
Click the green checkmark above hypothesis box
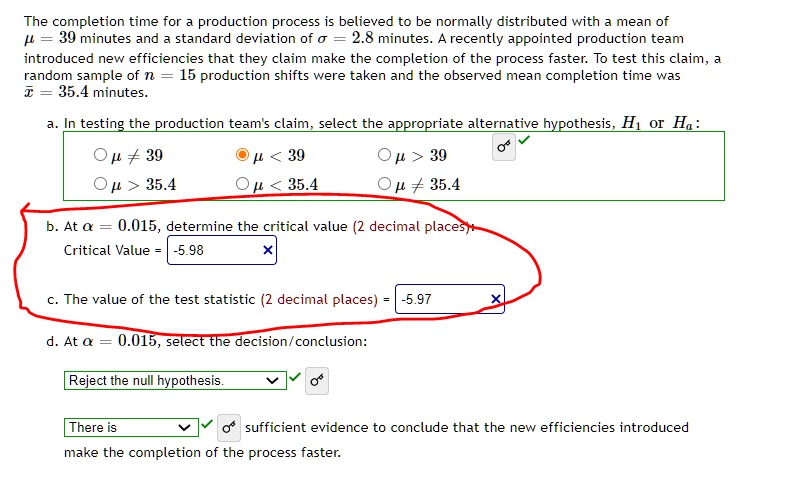click(524, 139)
